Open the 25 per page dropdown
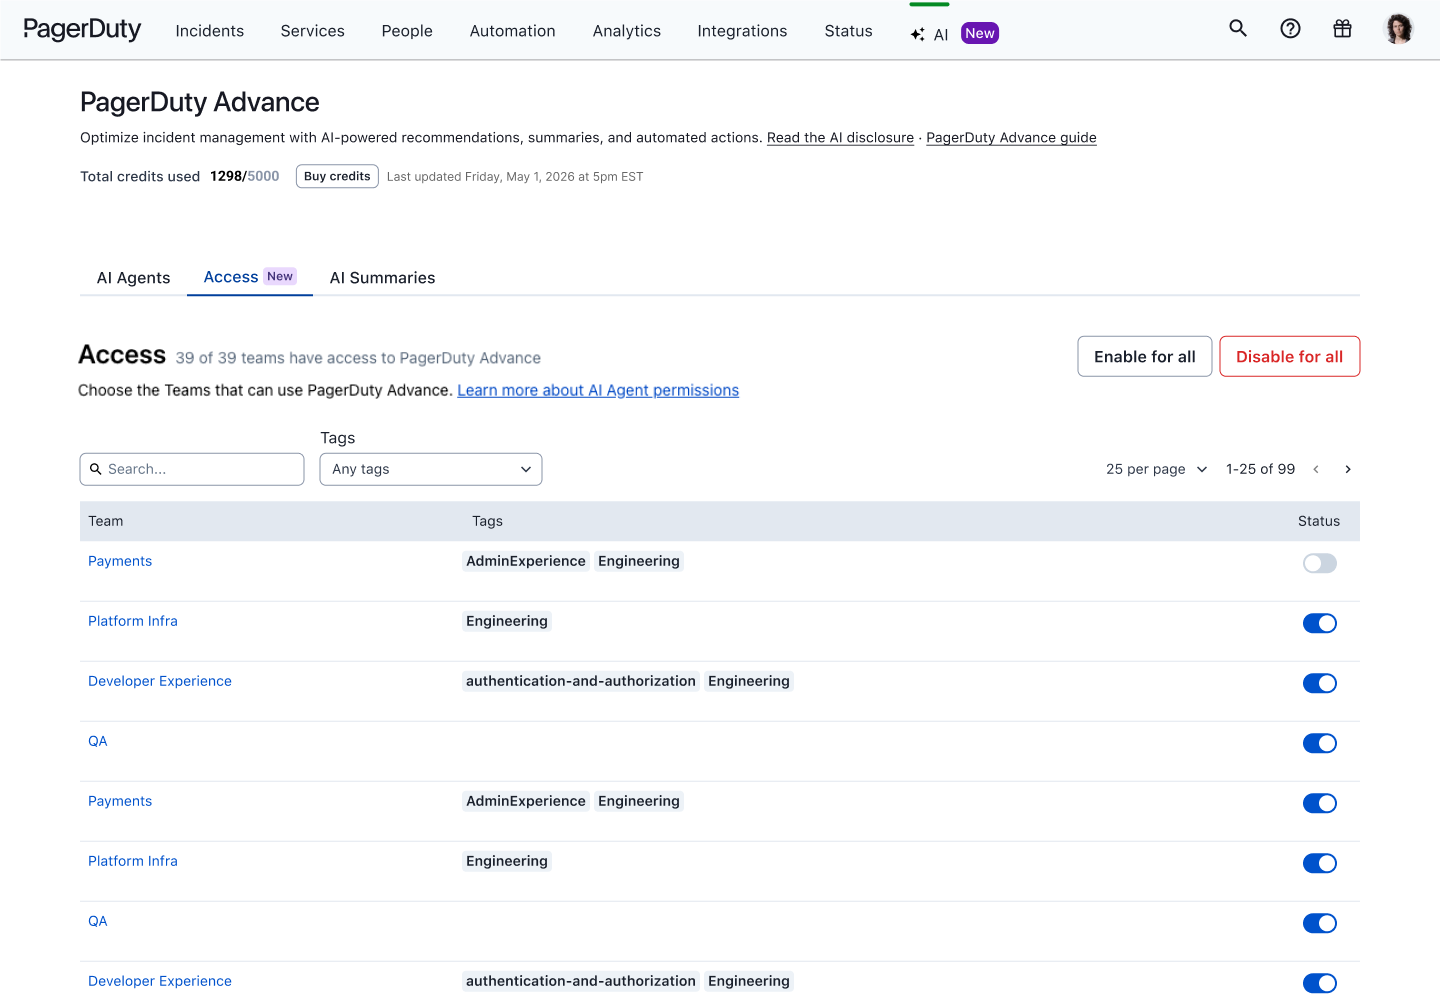The image size is (1440, 1000). tap(1156, 469)
